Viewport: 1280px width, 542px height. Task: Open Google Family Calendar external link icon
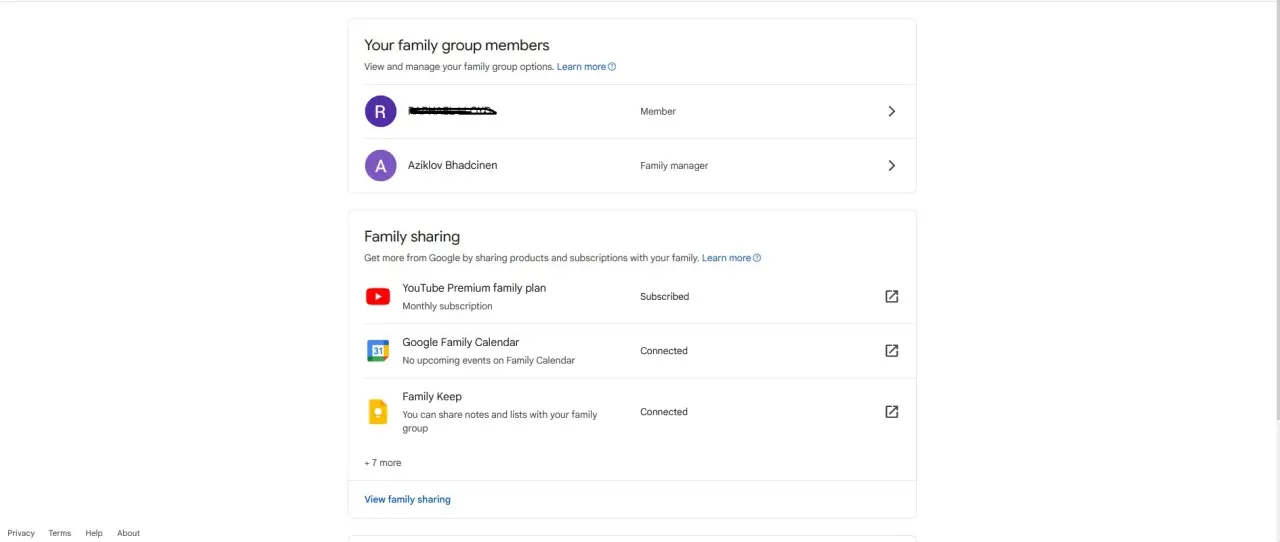pos(892,351)
